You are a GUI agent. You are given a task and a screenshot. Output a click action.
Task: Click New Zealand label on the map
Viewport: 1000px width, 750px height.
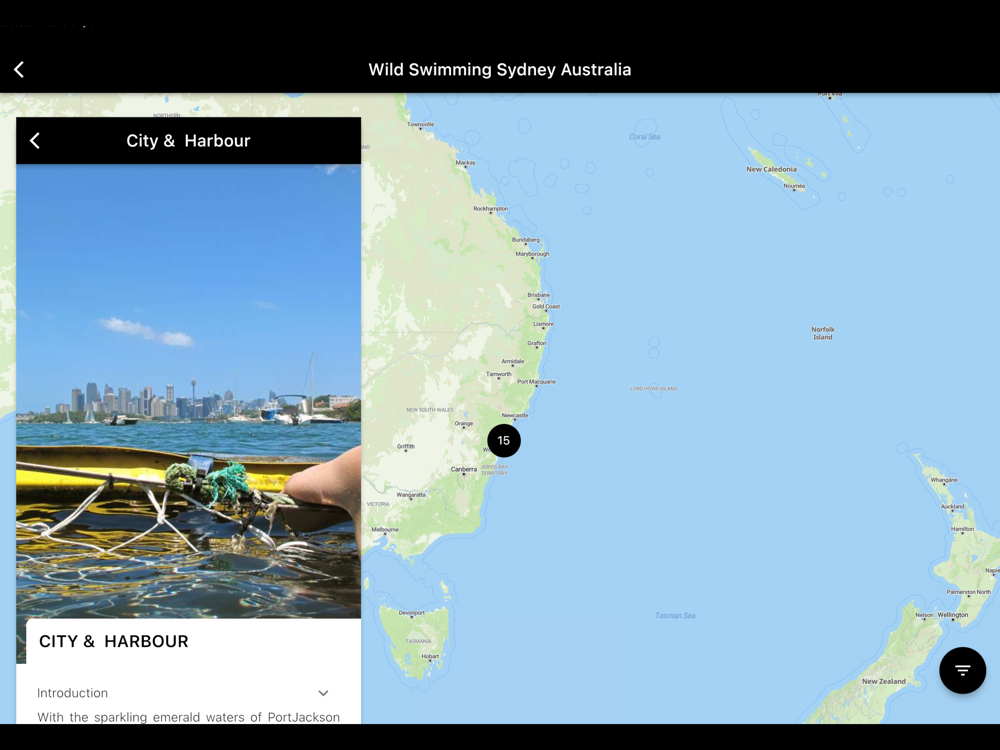(884, 681)
